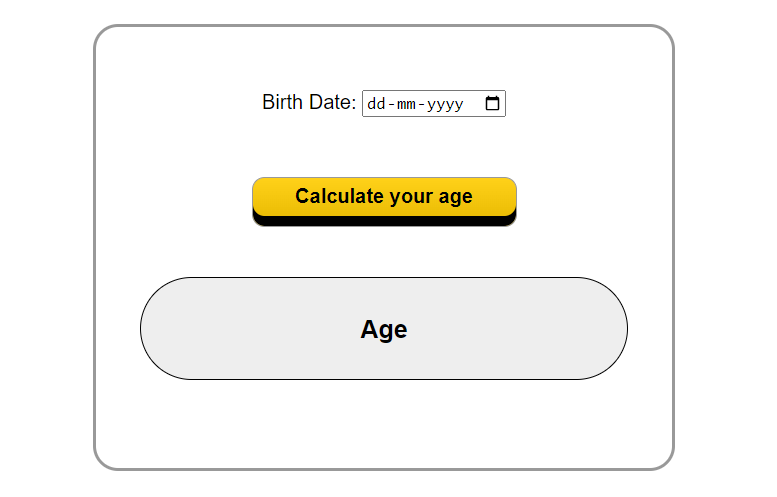
Task: Click the word age on yellow button
Action: [x=455, y=197]
